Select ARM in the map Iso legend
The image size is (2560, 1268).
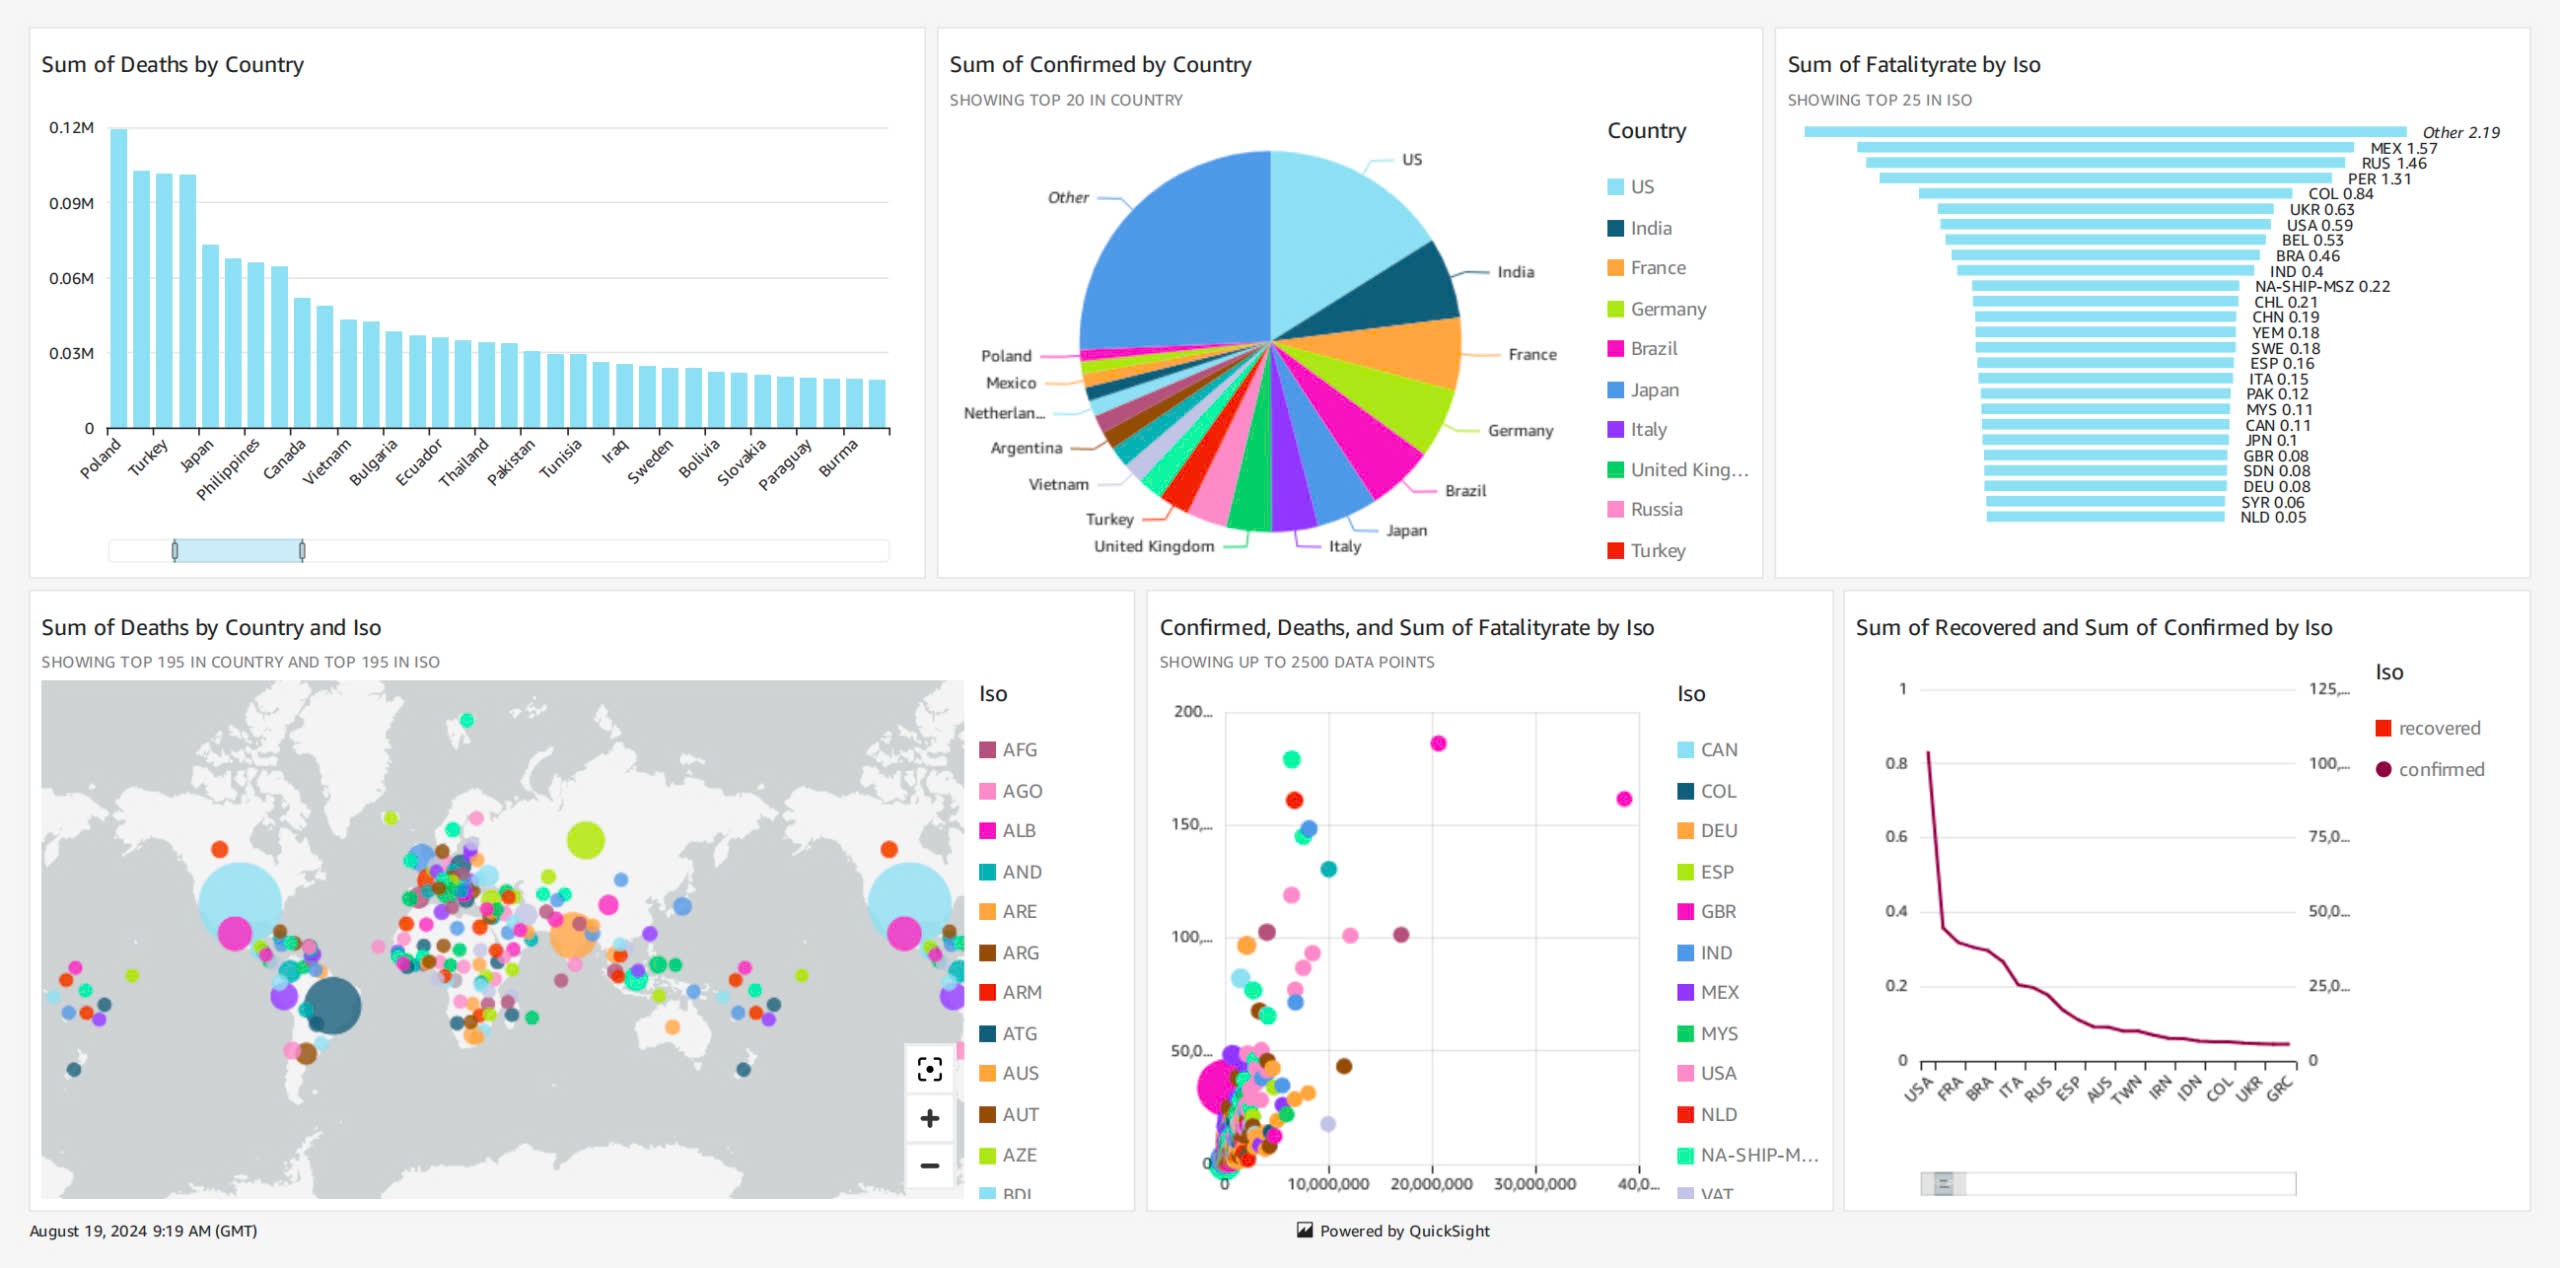point(1011,993)
